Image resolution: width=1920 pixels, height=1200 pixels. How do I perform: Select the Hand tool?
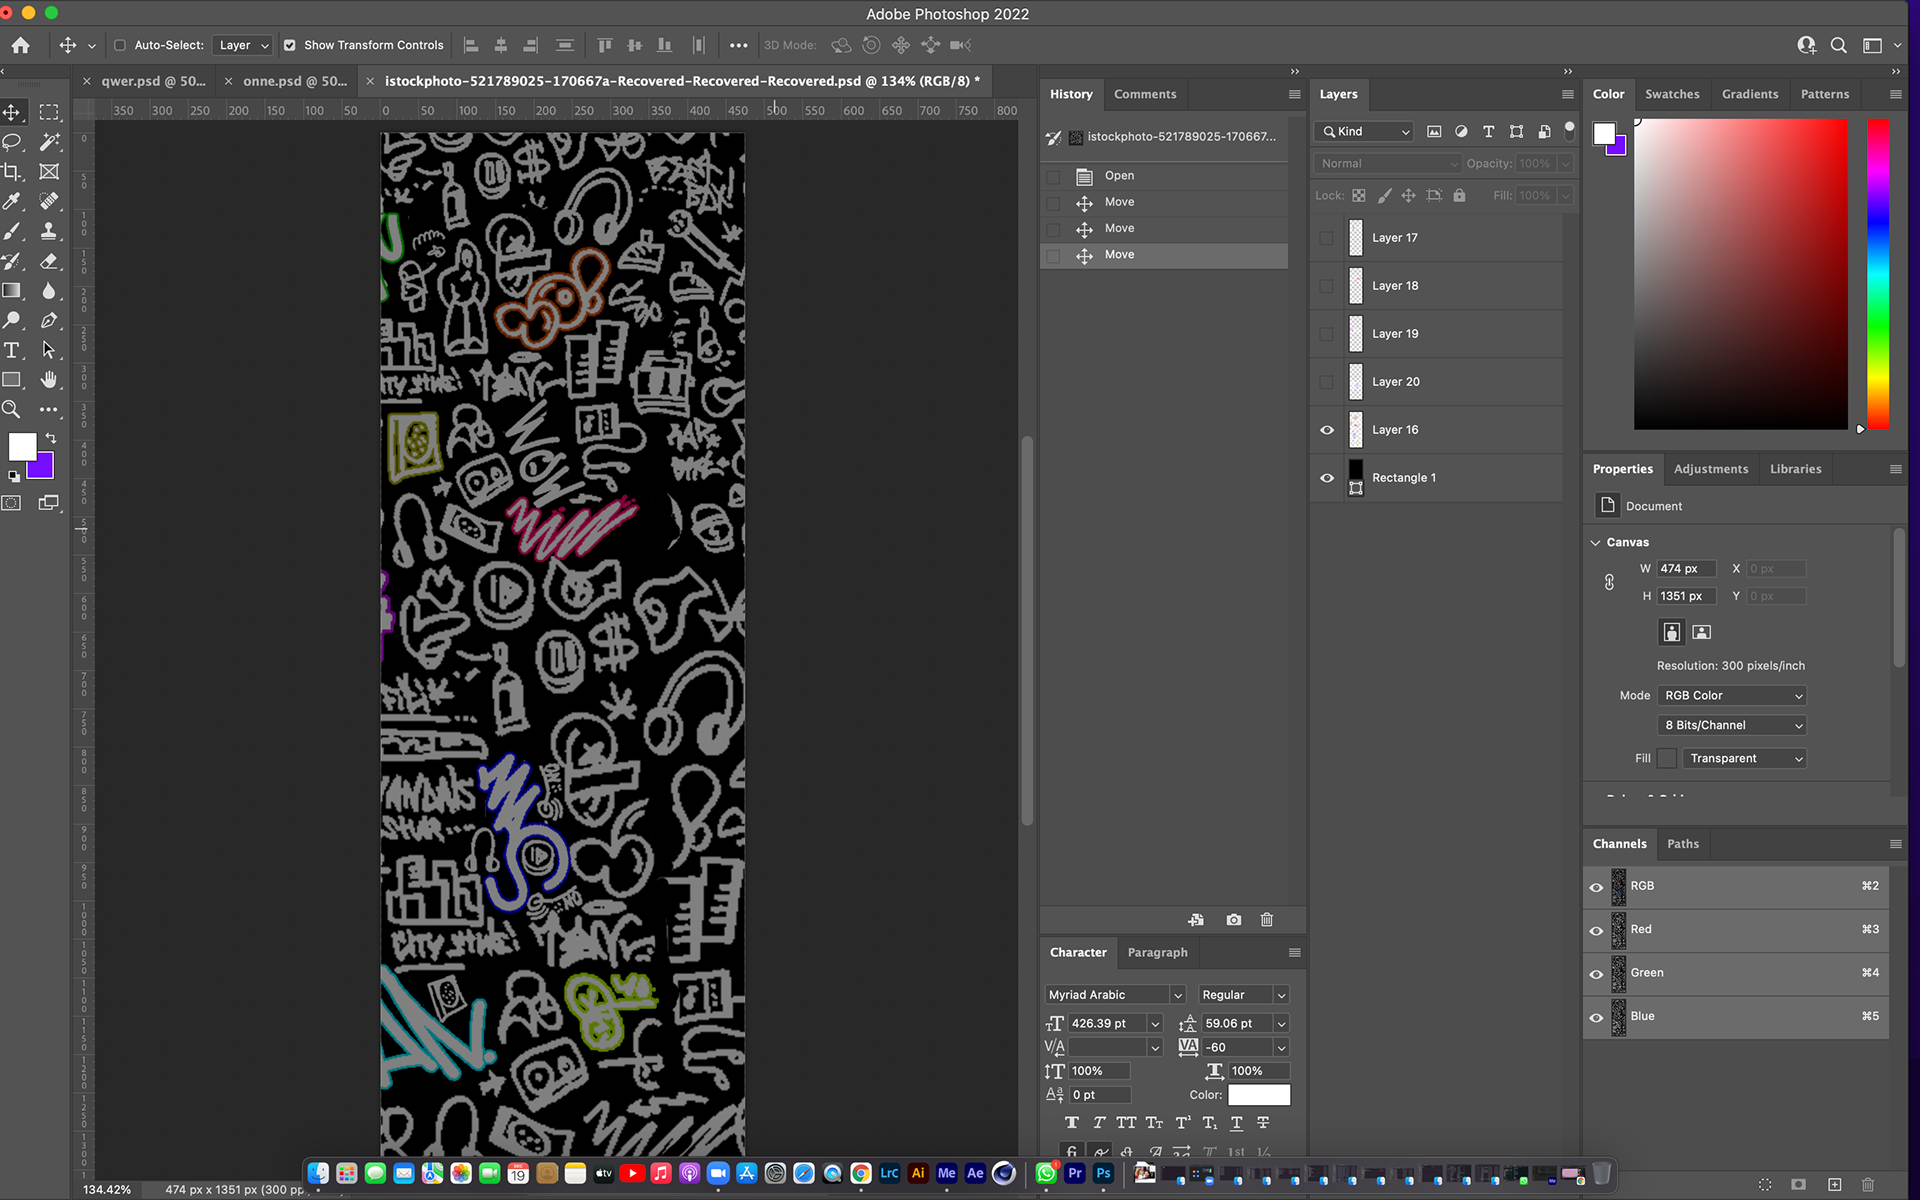49,380
